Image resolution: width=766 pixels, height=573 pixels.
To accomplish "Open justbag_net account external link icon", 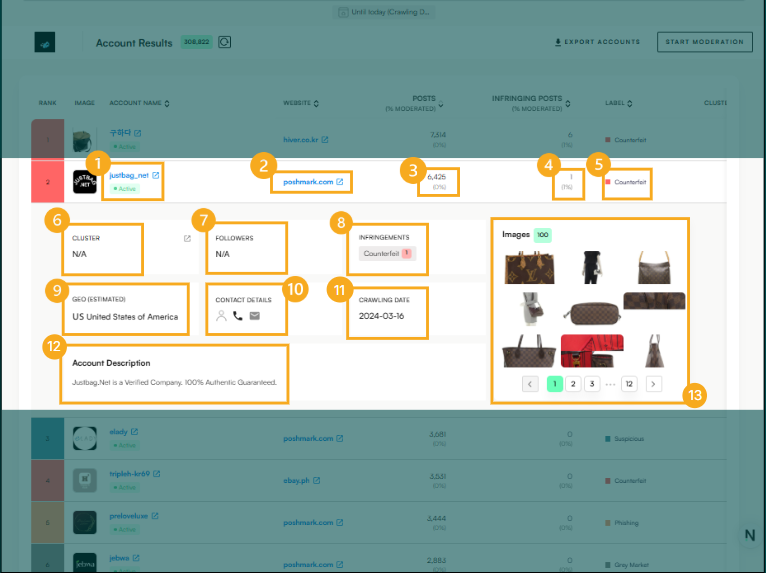I will click(x=155, y=175).
